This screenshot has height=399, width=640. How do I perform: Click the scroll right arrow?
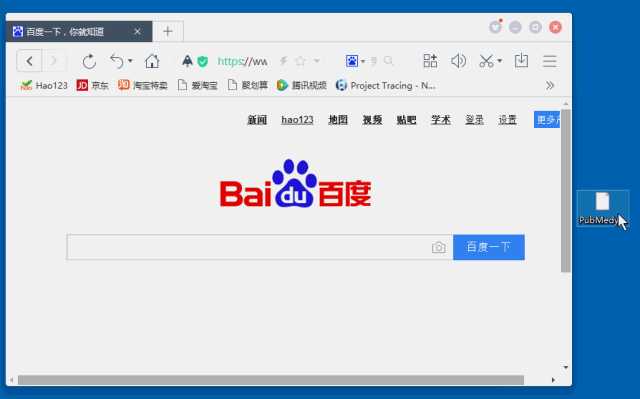[x=553, y=380]
